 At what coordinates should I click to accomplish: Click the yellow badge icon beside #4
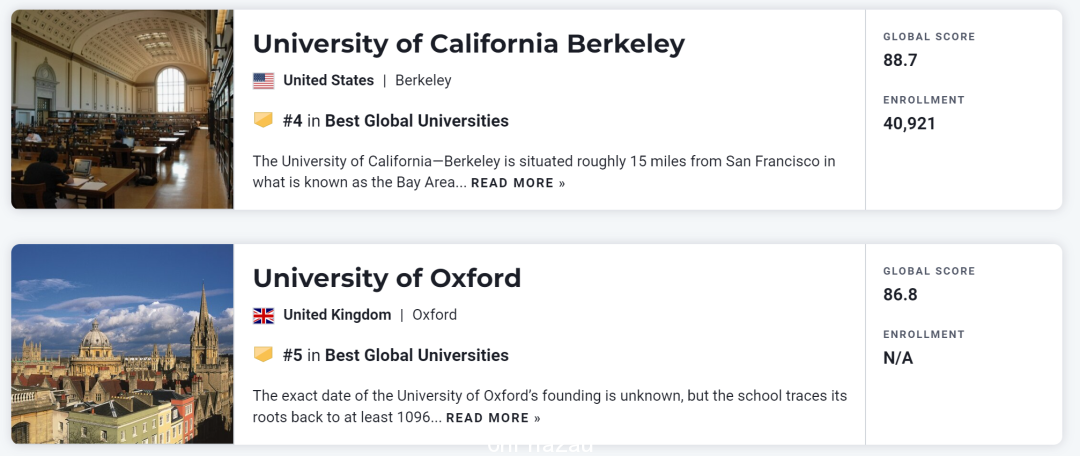pos(263,121)
